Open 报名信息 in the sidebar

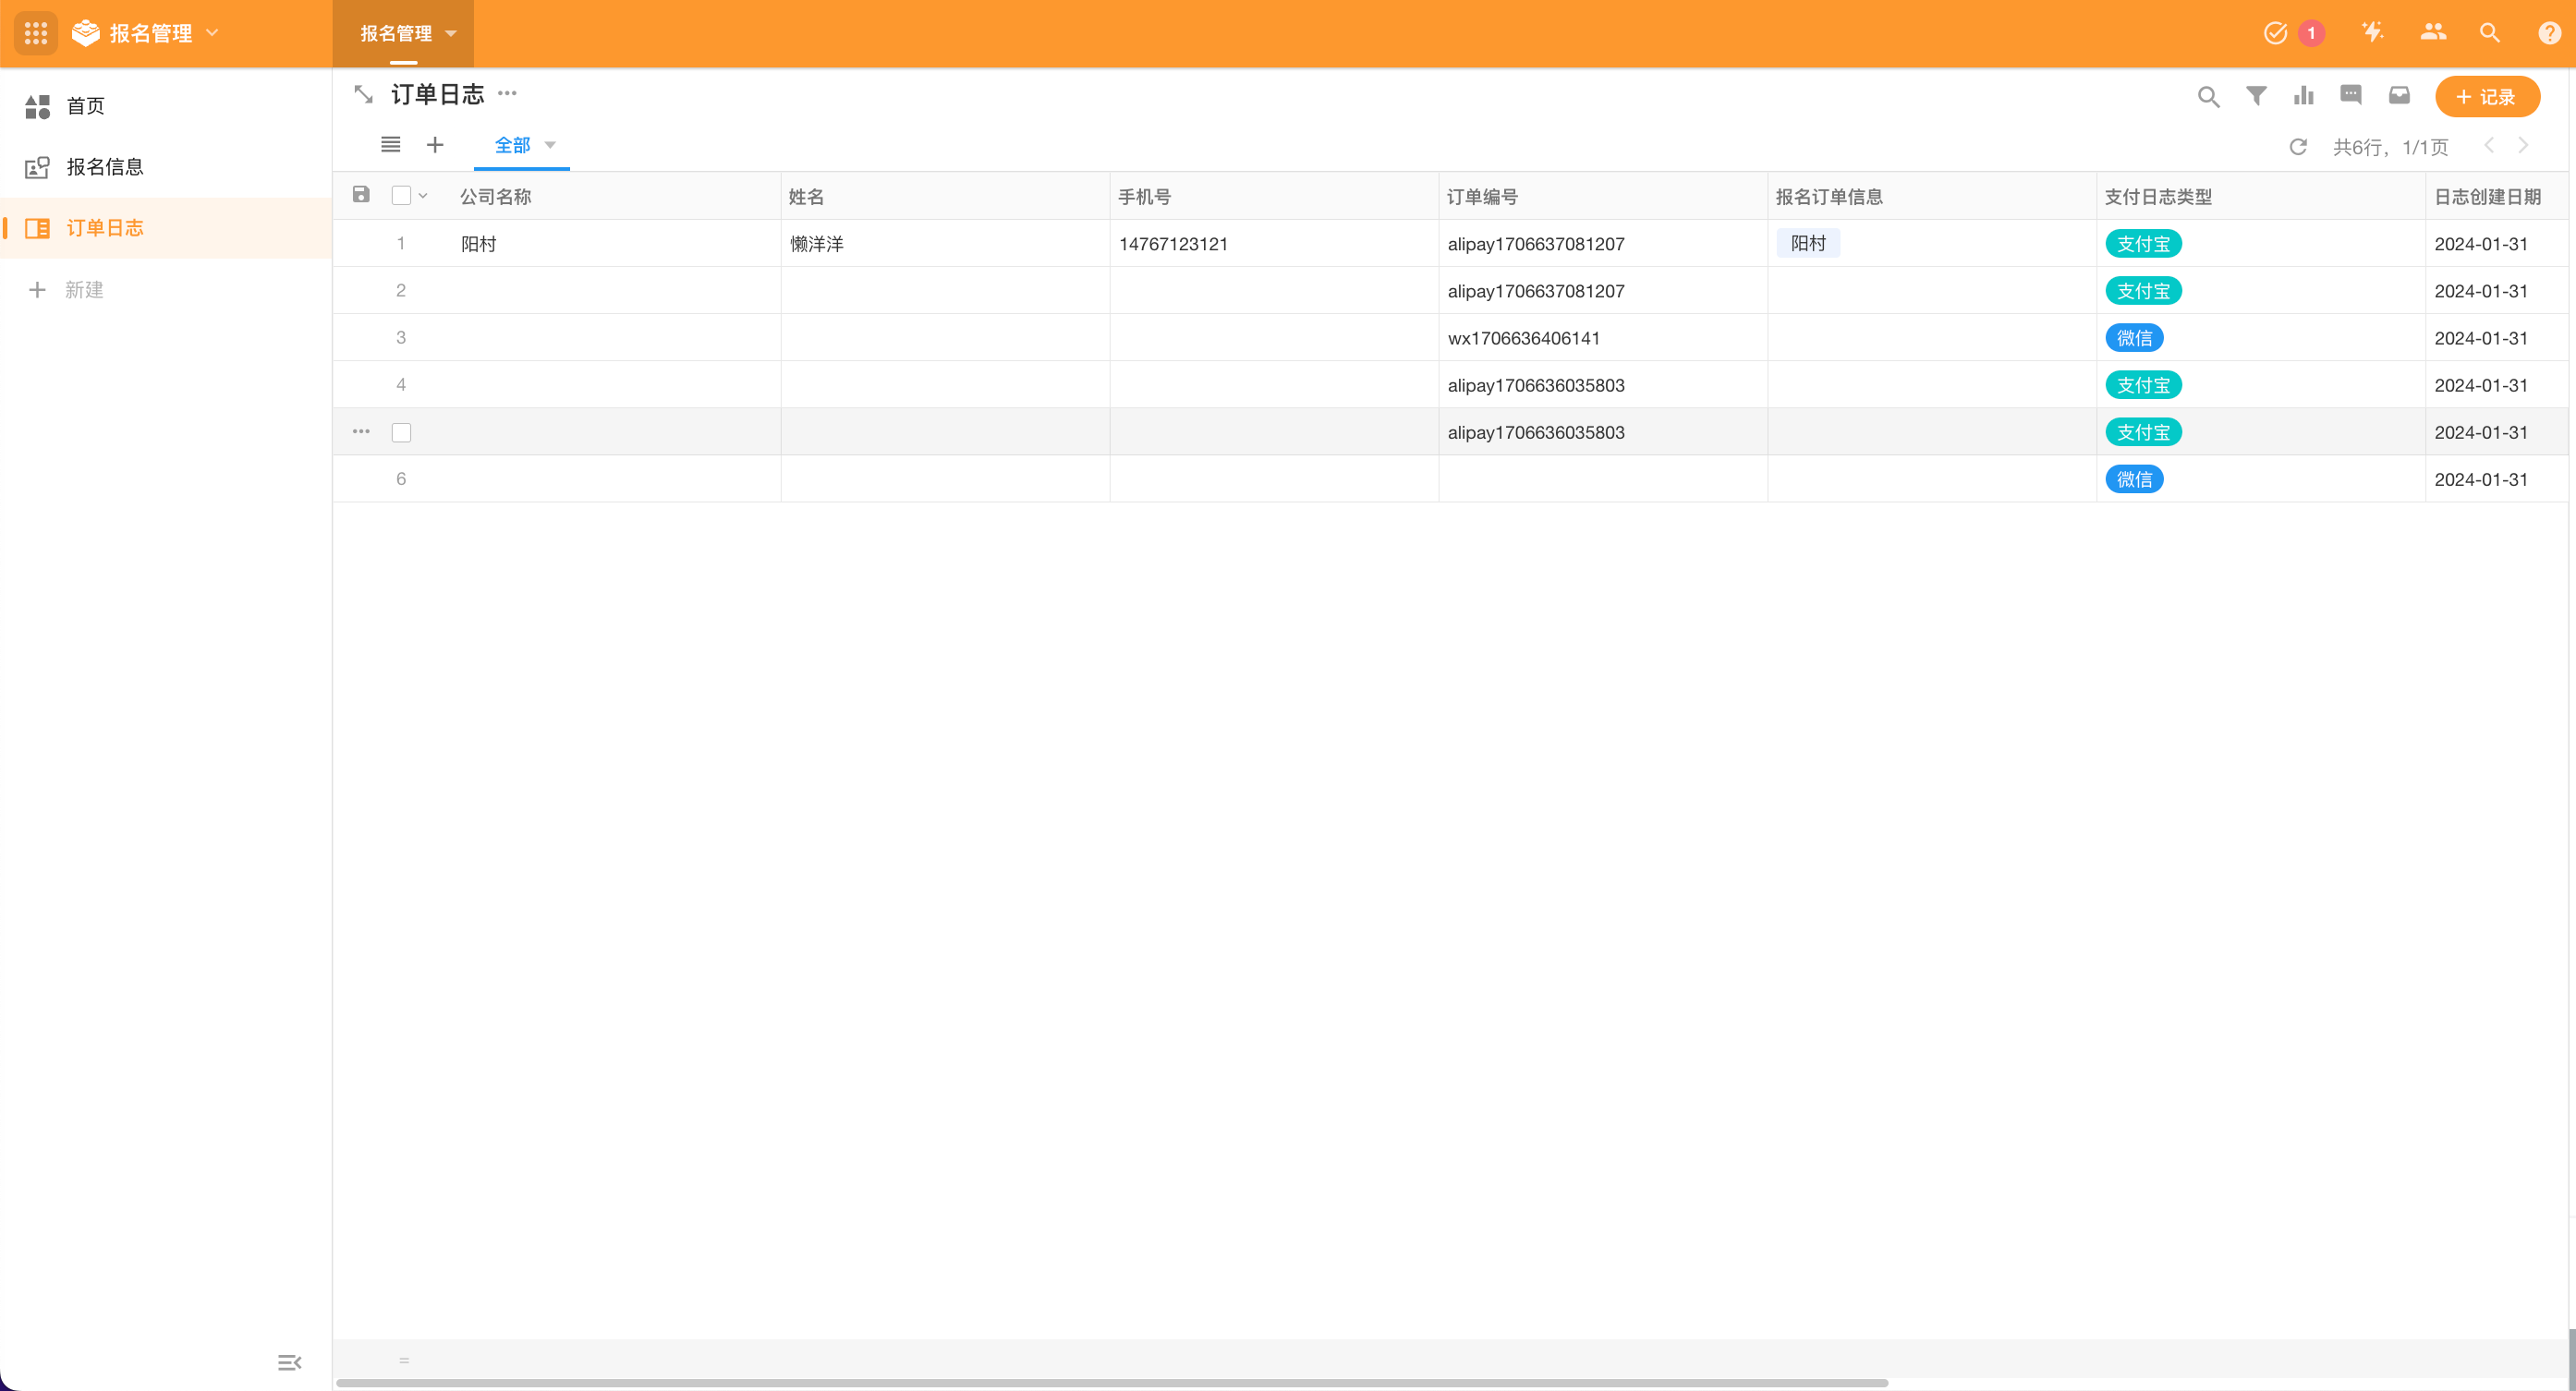tap(104, 167)
